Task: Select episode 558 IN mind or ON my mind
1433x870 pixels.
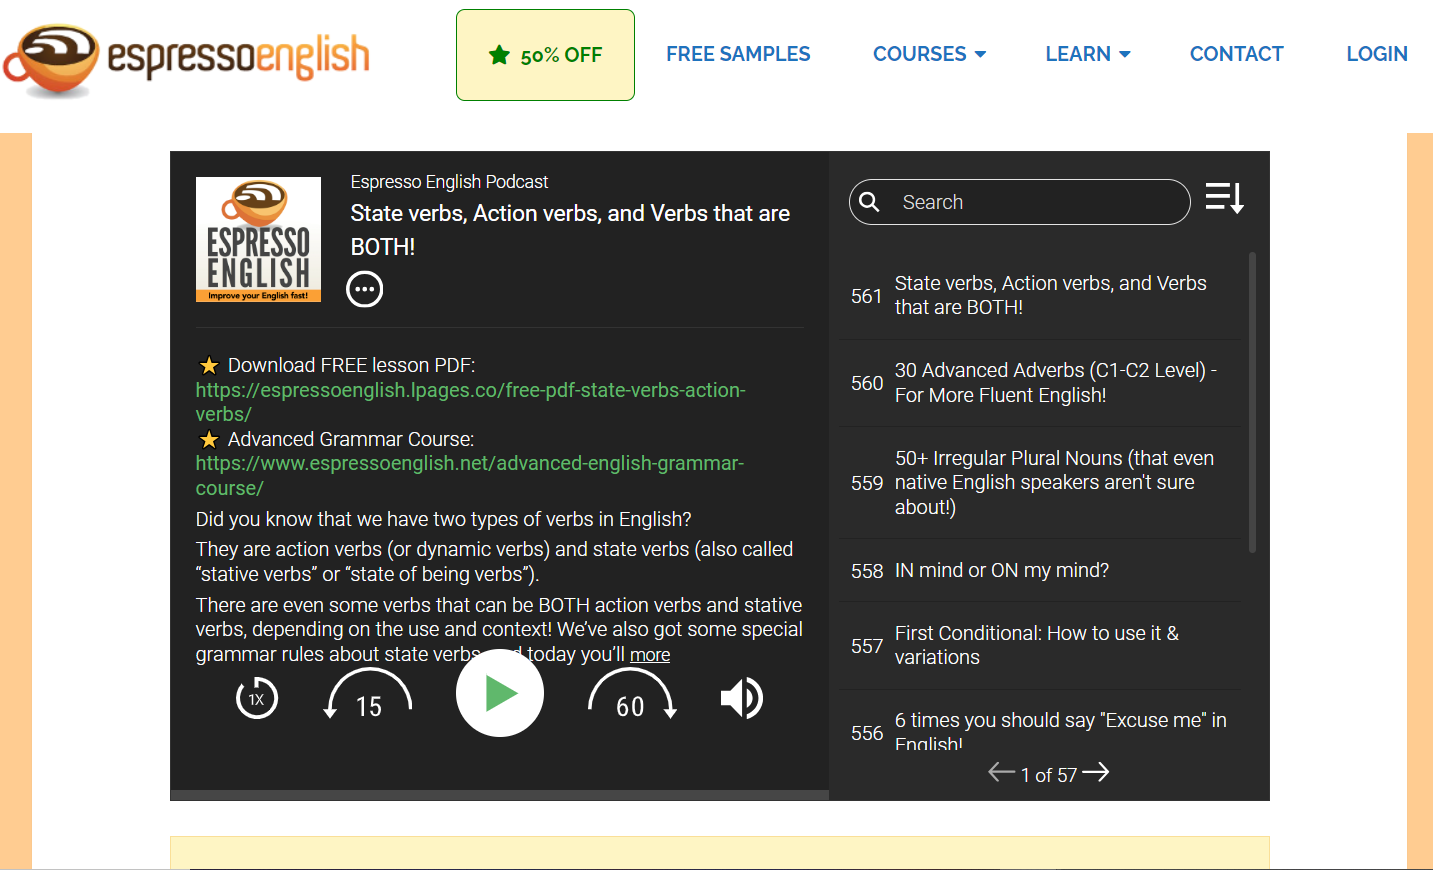Action: [x=1040, y=571]
